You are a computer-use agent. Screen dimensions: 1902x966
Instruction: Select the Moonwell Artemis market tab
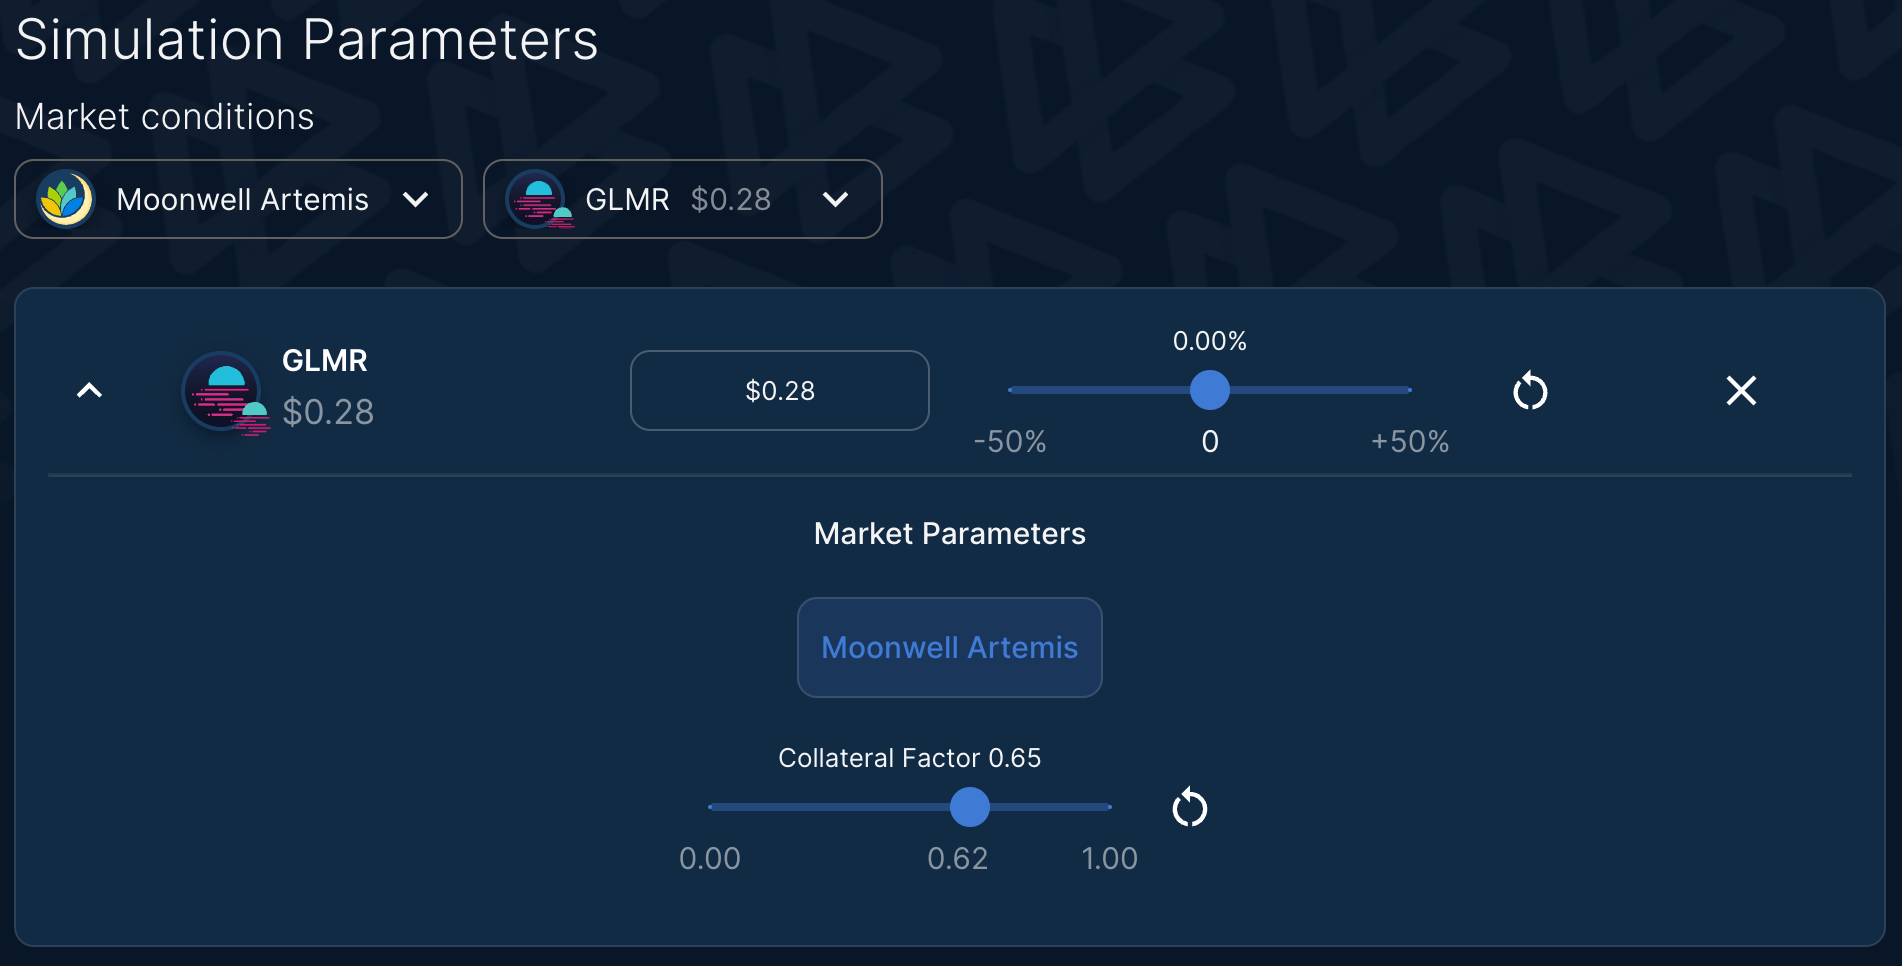[x=949, y=647]
